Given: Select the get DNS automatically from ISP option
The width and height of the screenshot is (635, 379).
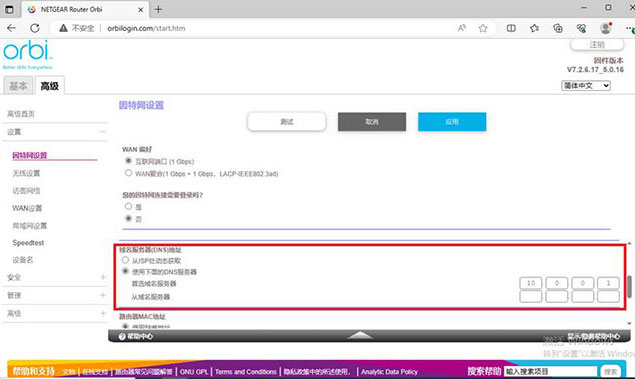Looking at the screenshot, I should click(x=126, y=260).
